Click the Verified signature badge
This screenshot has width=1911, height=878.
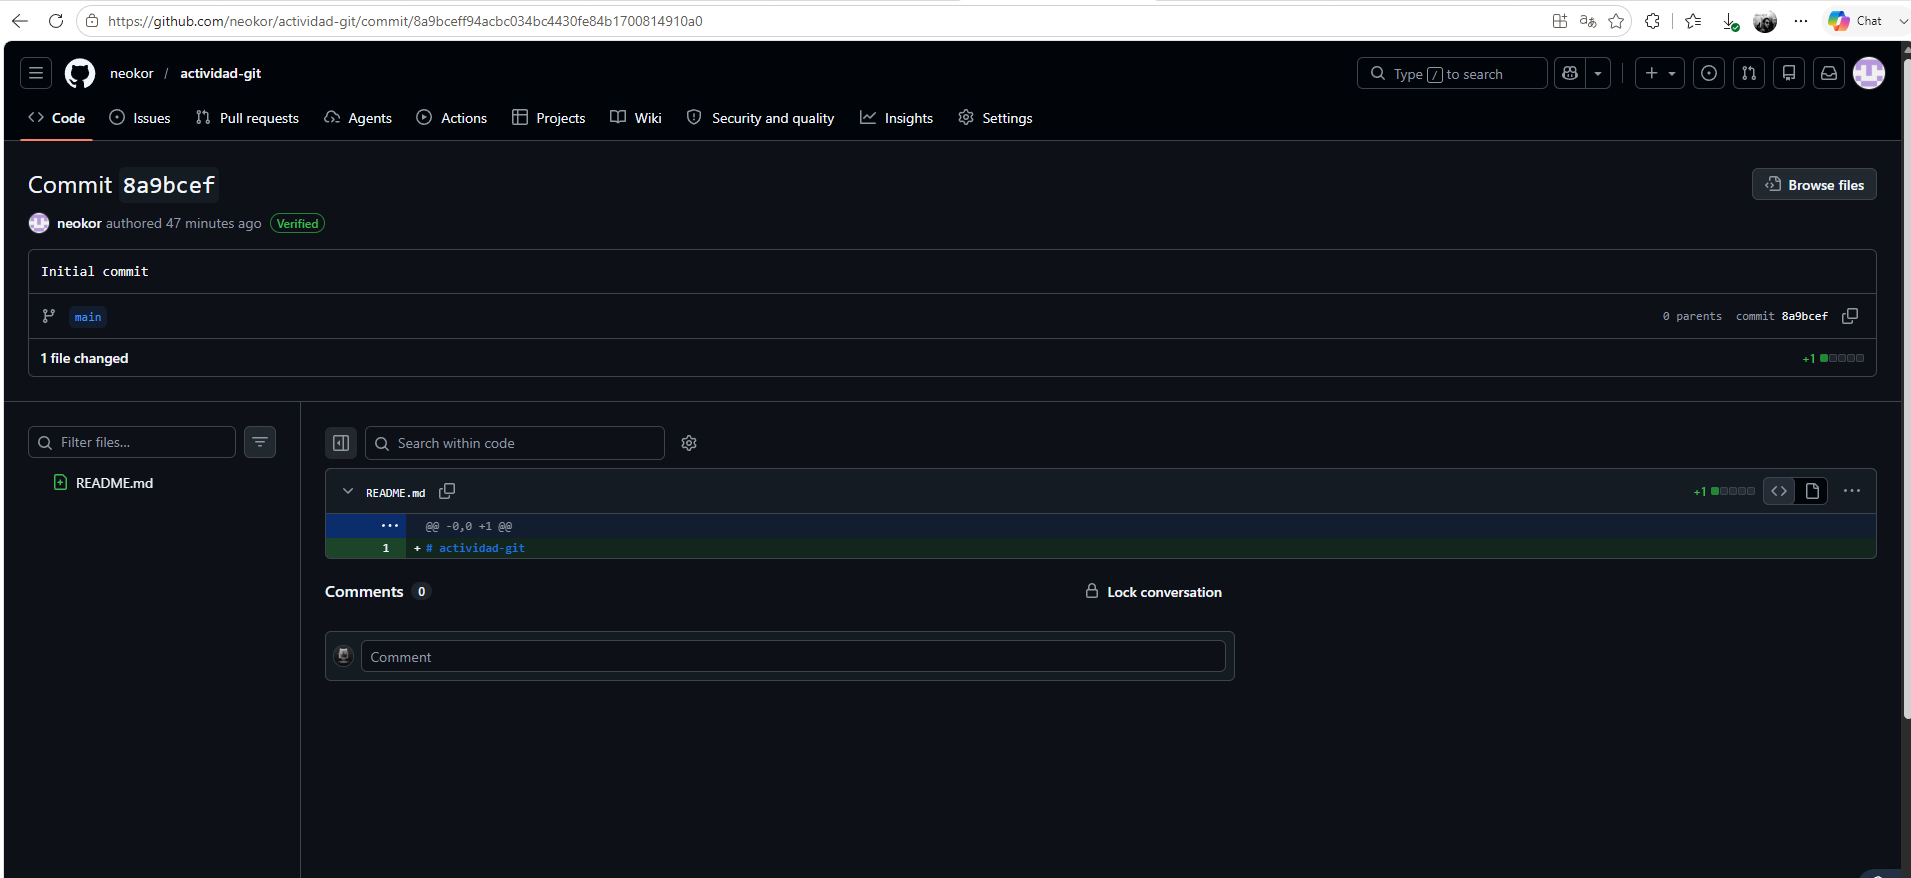(297, 223)
